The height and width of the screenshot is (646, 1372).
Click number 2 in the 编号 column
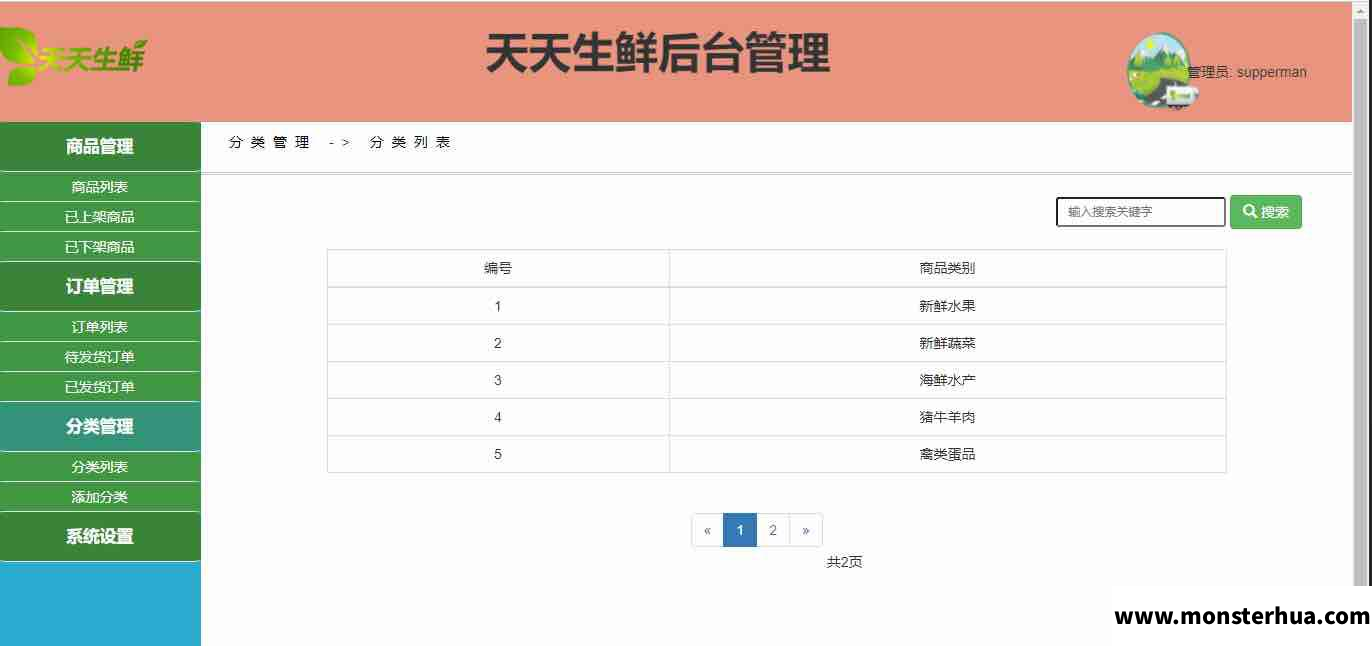tap(498, 343)
